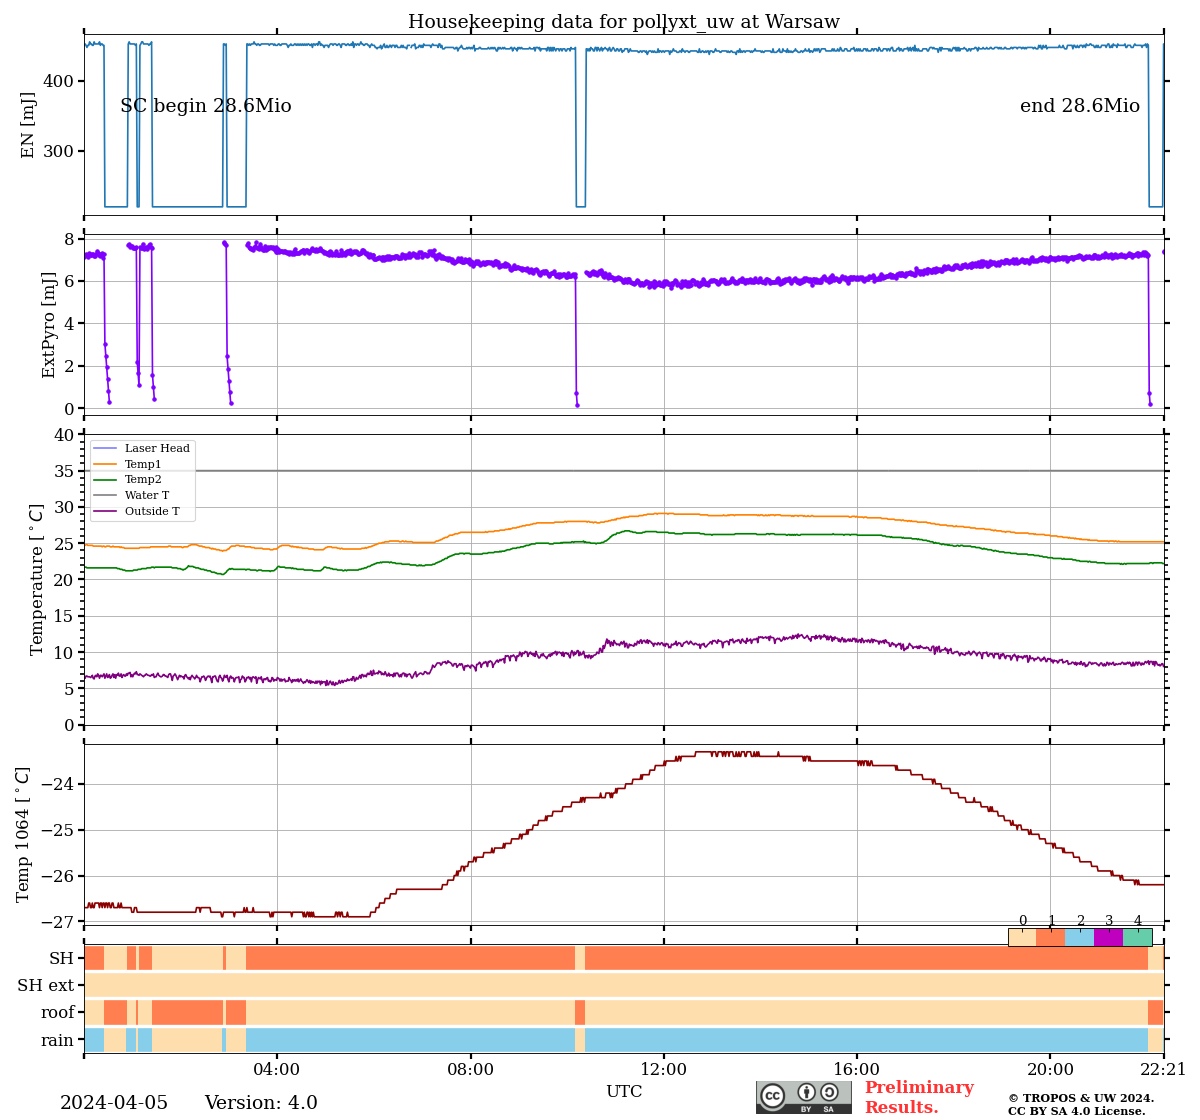Screen dimensions: 1200x1120
Task: Click the 'EN [mJ]' axis label
Action: 28,125
